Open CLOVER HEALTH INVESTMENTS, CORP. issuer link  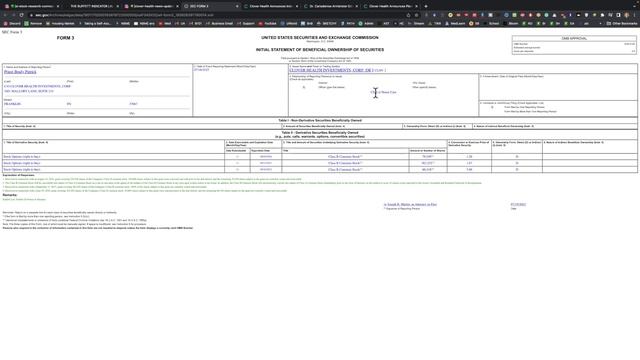331,70
